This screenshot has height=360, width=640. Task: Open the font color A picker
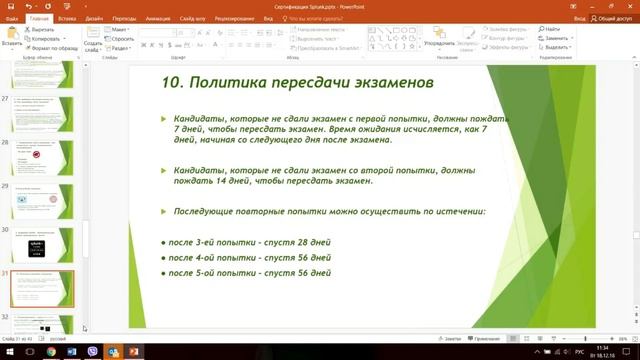coord(215,45)
